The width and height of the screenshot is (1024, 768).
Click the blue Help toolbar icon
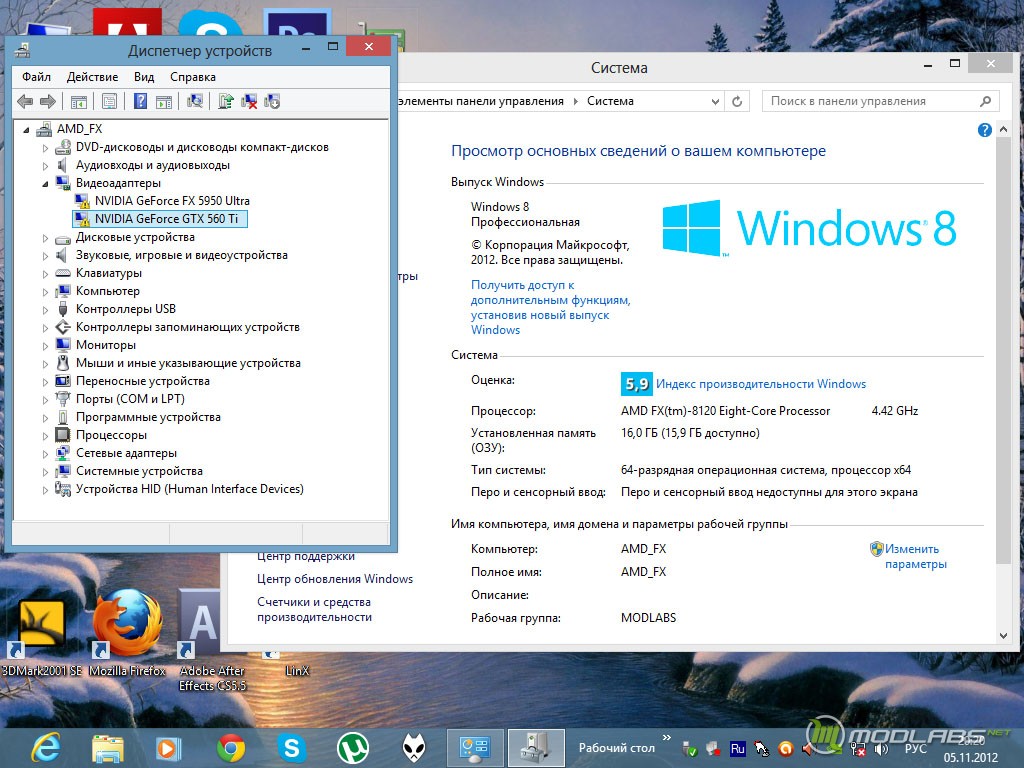140,101
